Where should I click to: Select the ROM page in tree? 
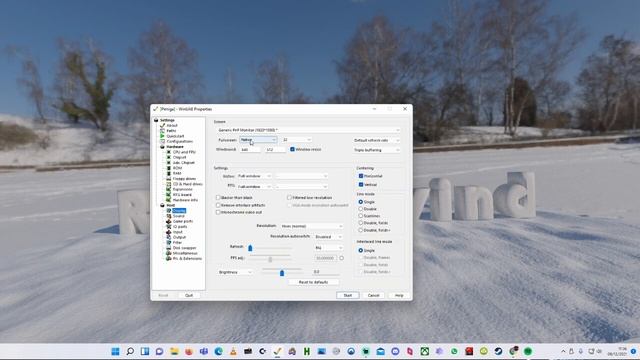(x=177, y=168)
